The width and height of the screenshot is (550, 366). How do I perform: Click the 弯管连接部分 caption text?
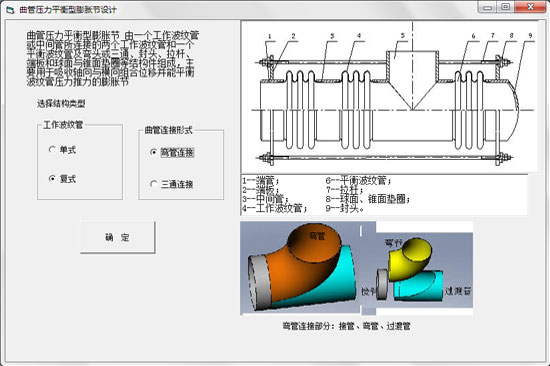347,326
